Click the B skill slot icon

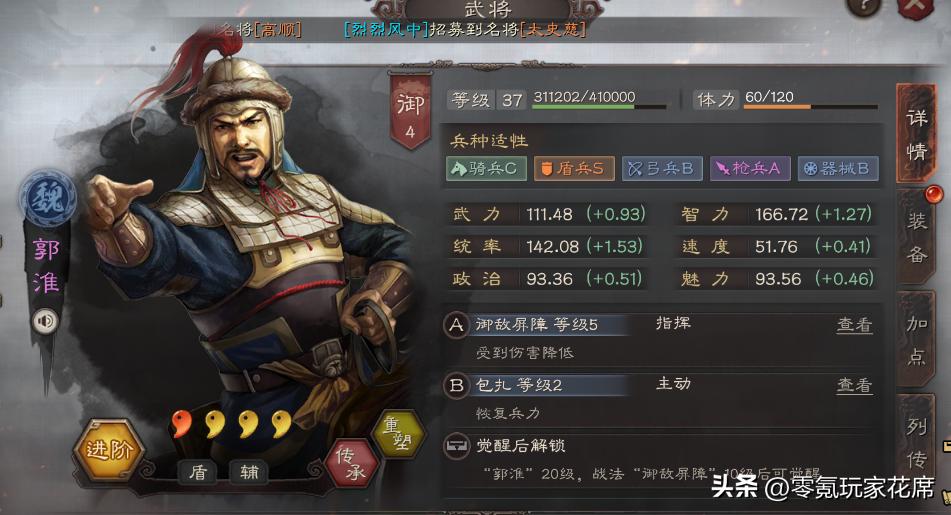coord(456,385)
